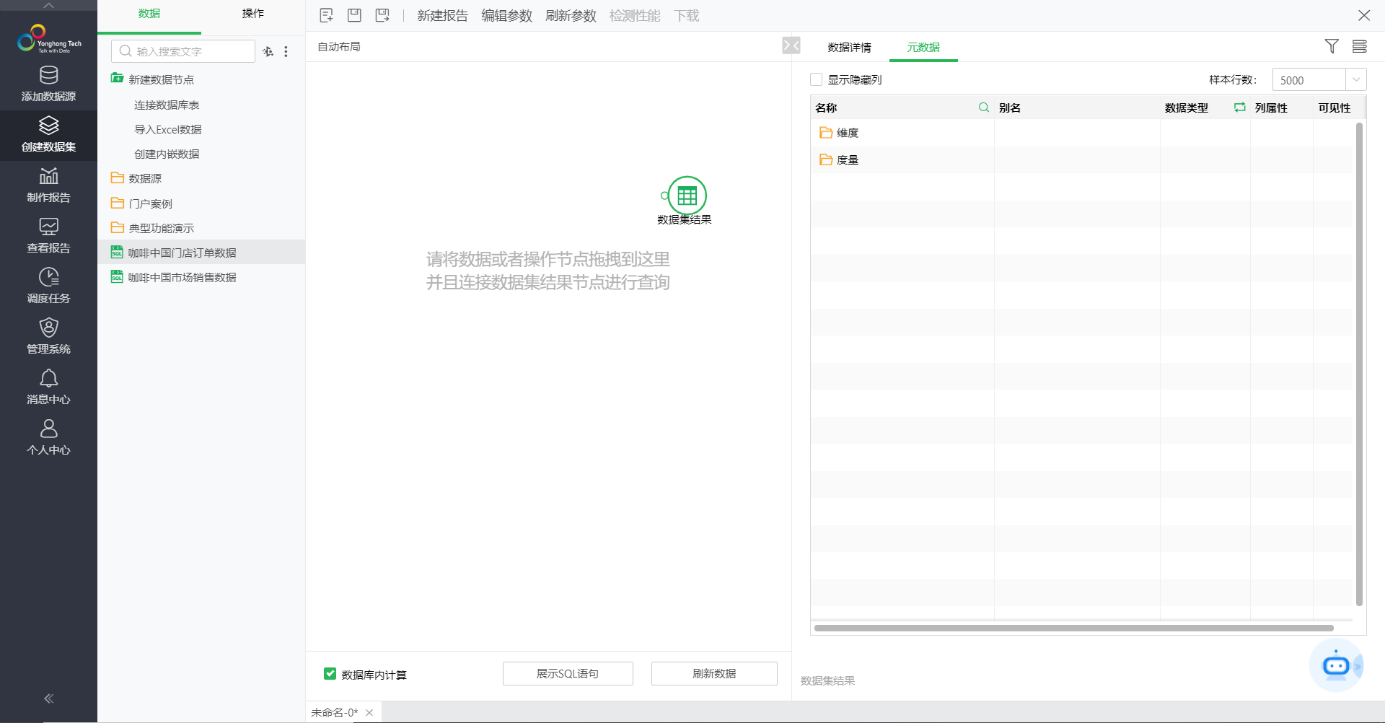This screenshot has width=1385, height=723.
Task: Click the search icon in 名称 column header
Action: tap(983, 107)
